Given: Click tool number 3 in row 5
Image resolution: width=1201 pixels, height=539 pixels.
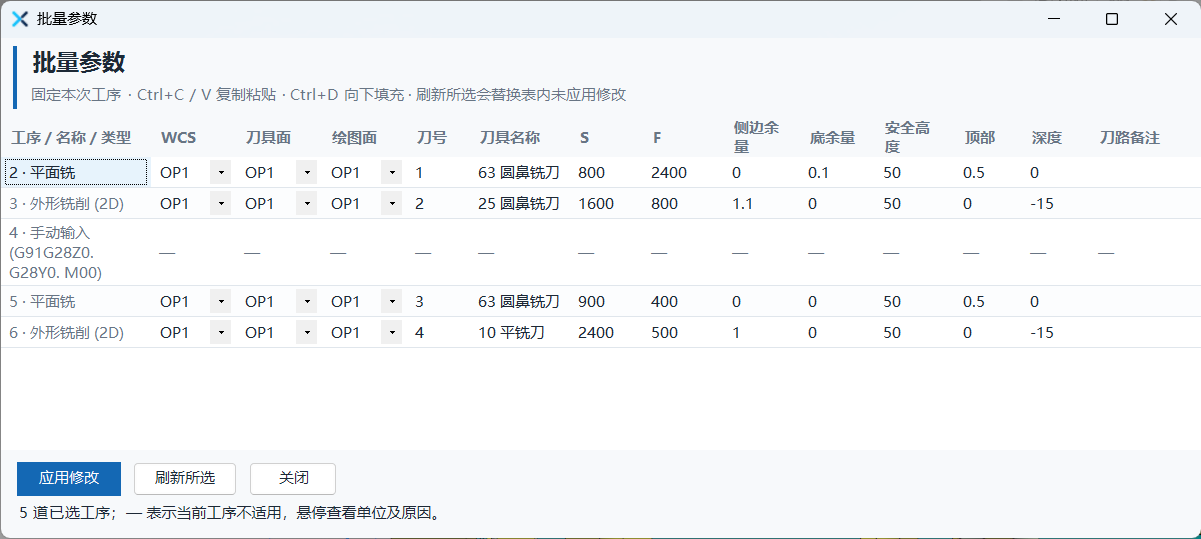Looking at the screenshot, I should tap(419, 301).
